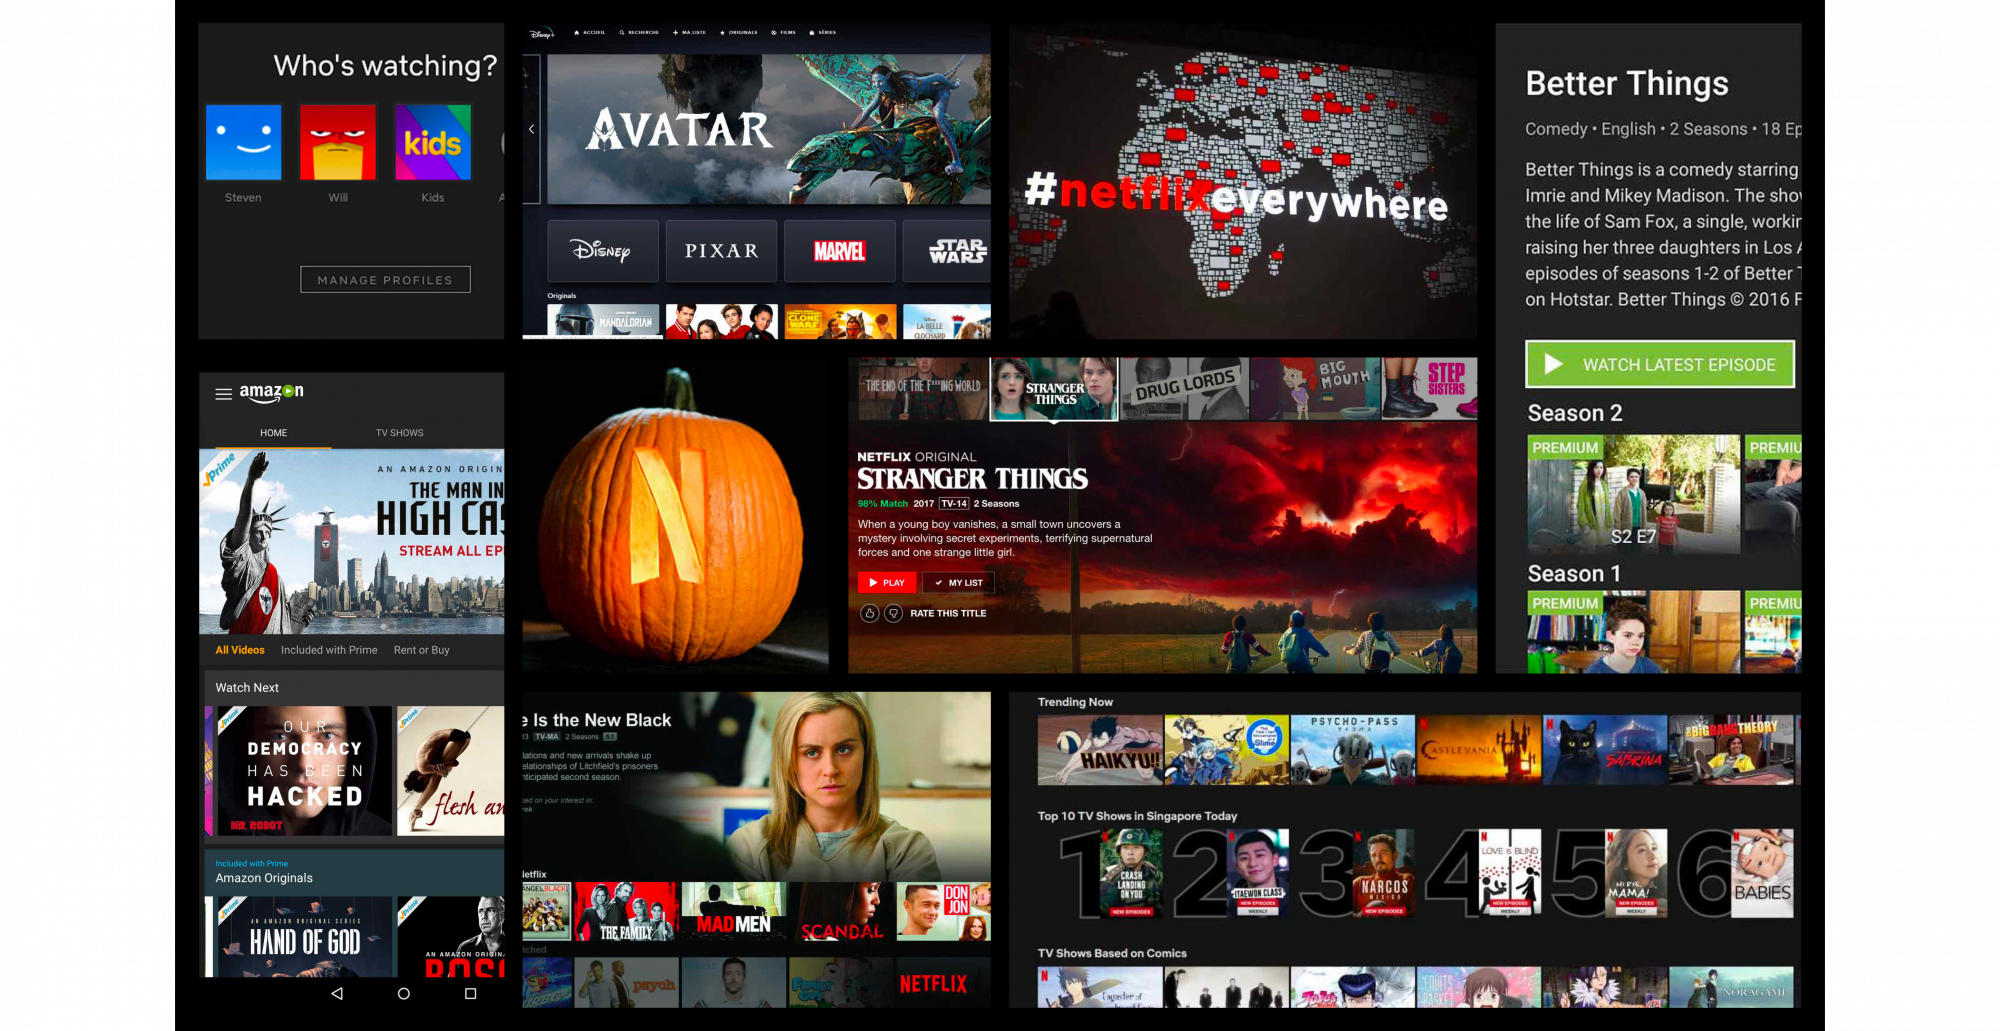Click the Disney+ logo in the nav bar
This screenshot has width=2000, height=1031.
(542, 33)
